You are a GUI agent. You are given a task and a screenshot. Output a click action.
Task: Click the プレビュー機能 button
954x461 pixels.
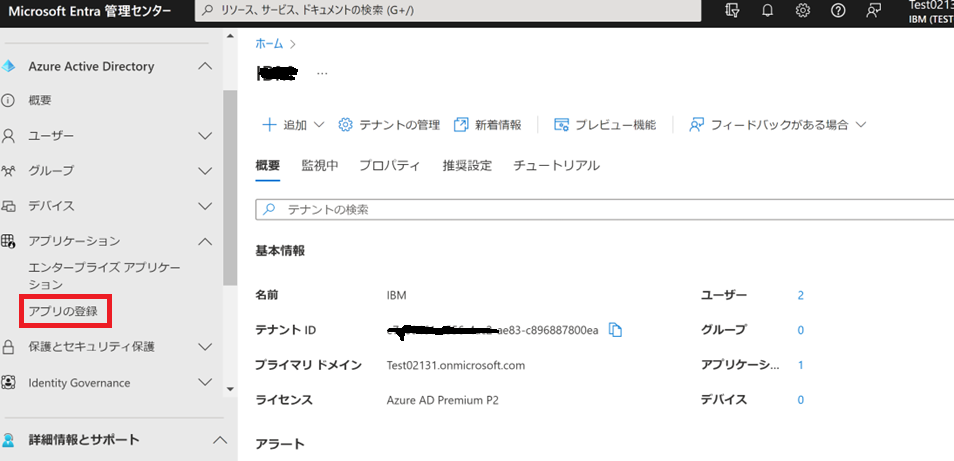coord(605,125)
